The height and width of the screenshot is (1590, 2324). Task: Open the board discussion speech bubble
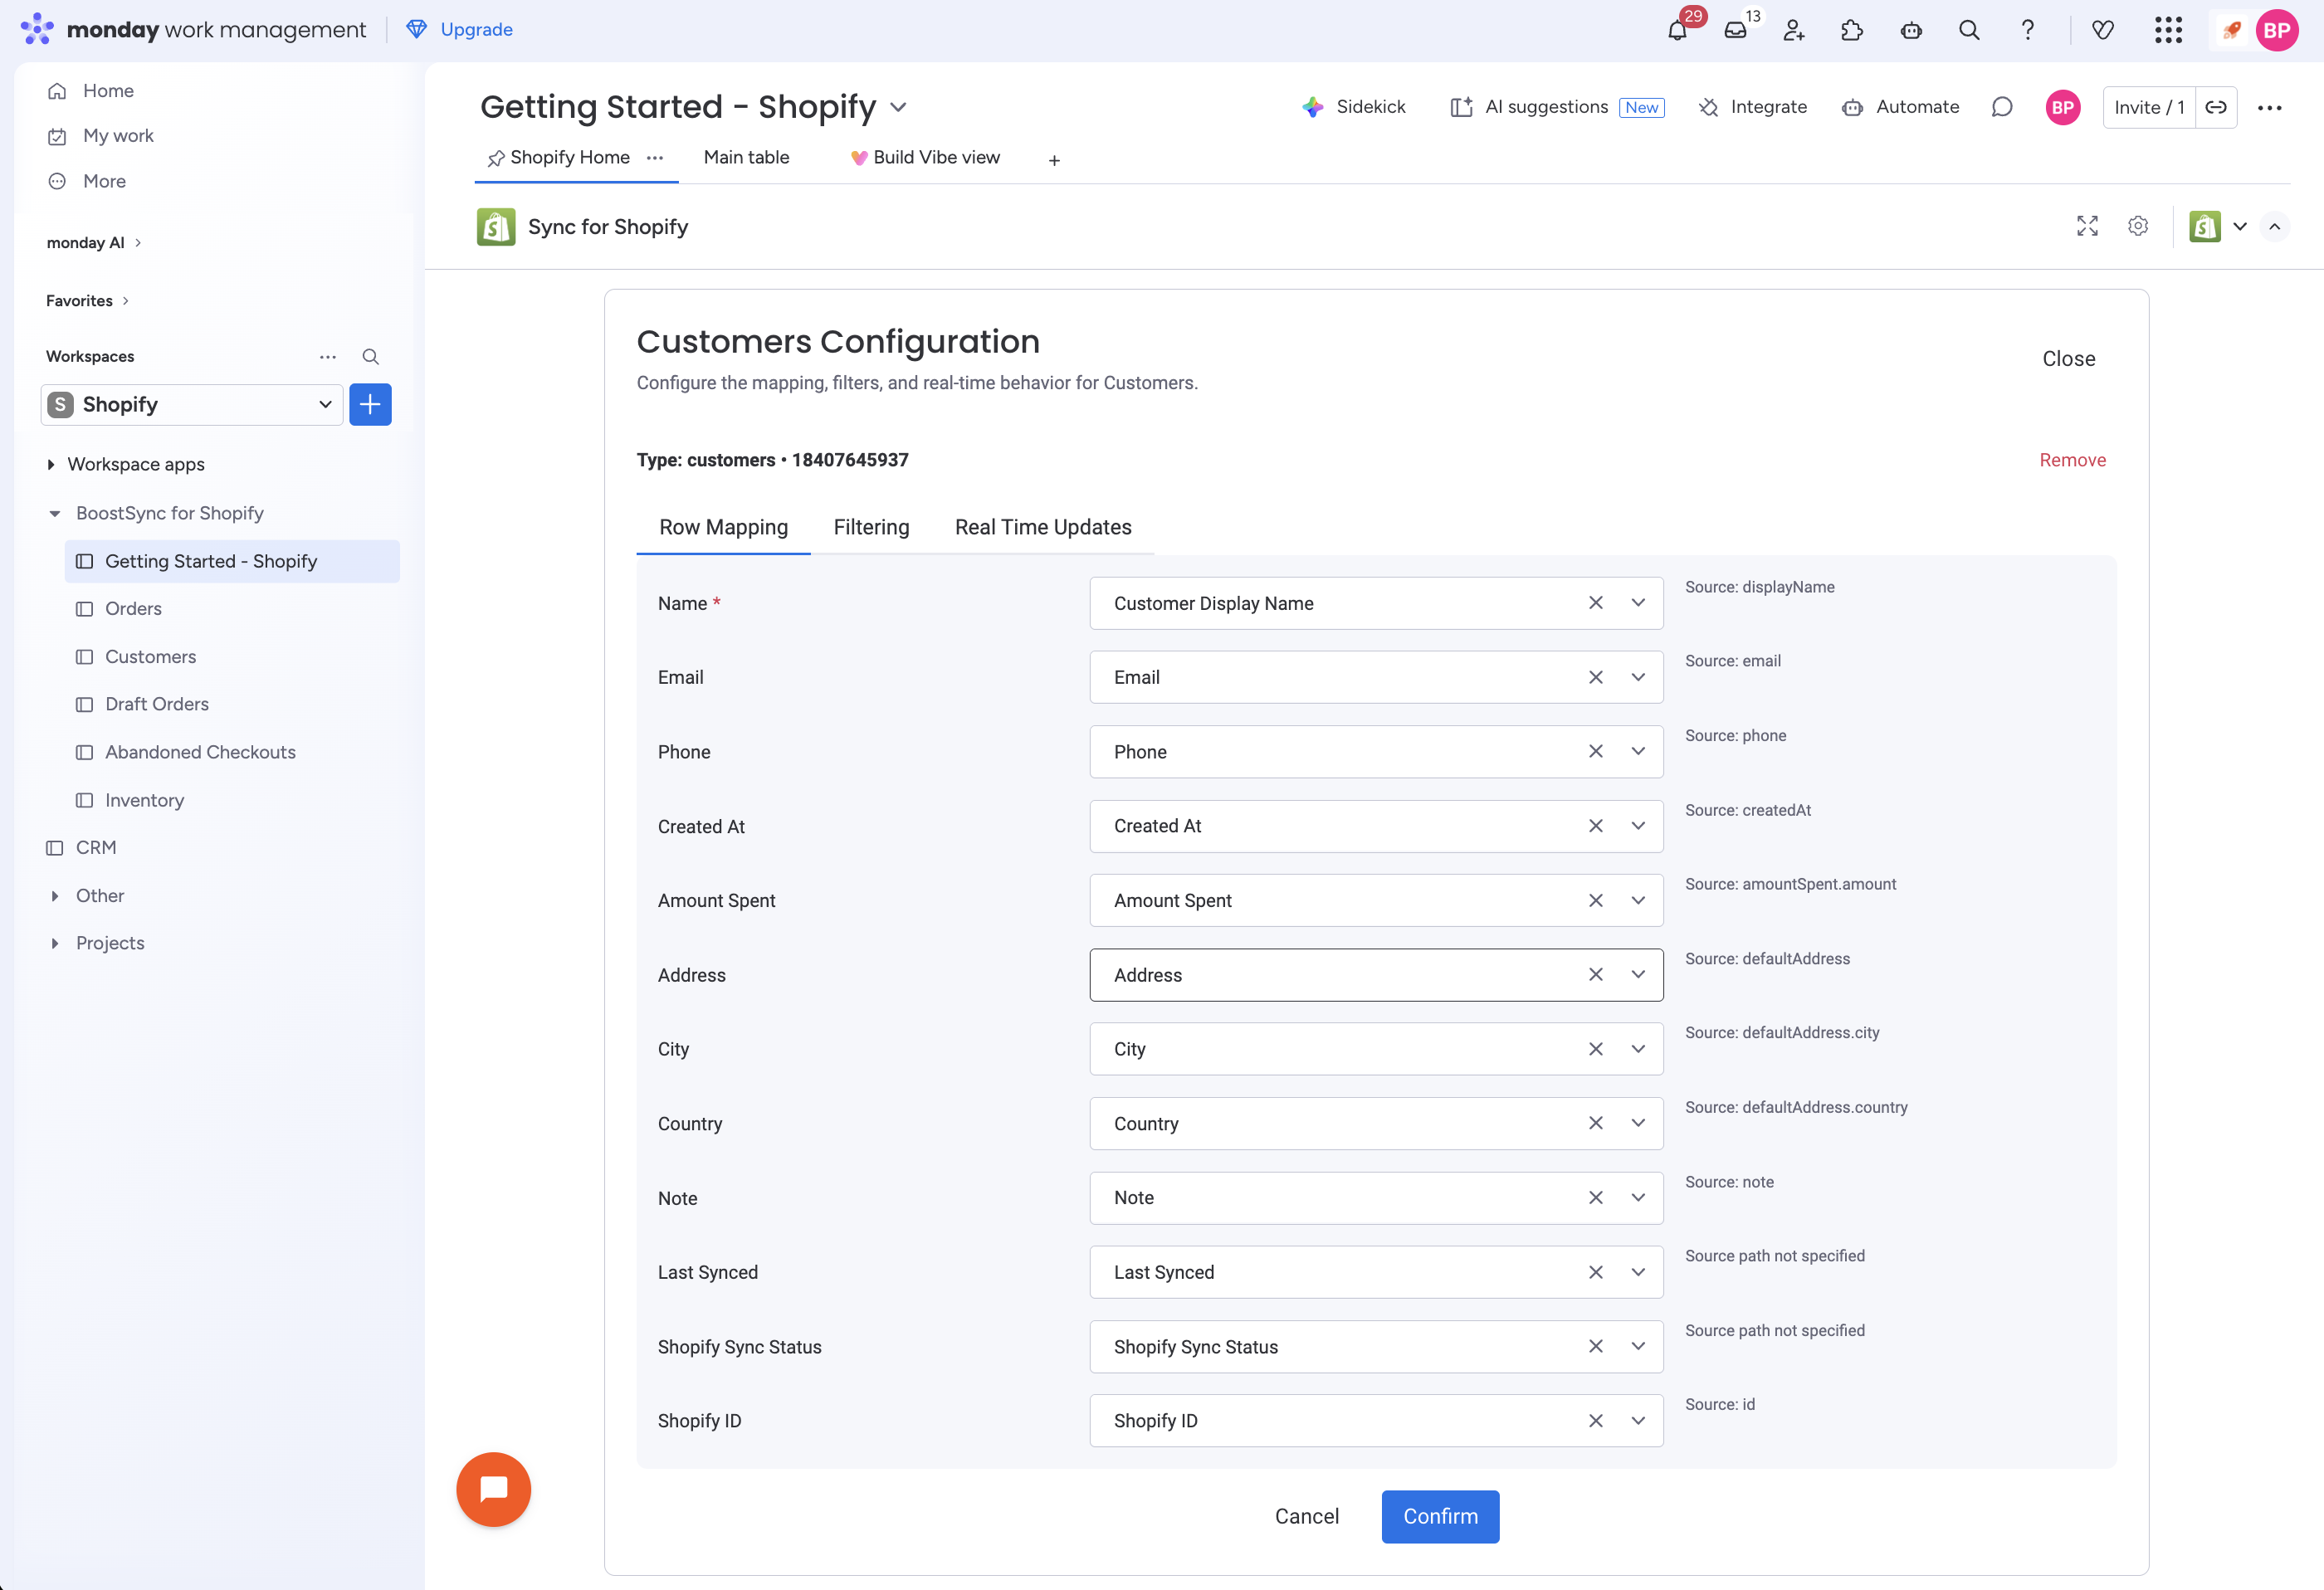pos(2002,107)
